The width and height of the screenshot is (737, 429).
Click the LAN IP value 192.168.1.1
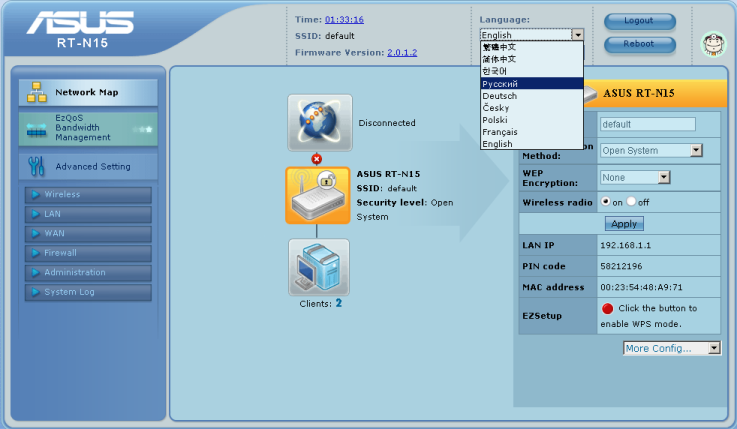(625, 245)
